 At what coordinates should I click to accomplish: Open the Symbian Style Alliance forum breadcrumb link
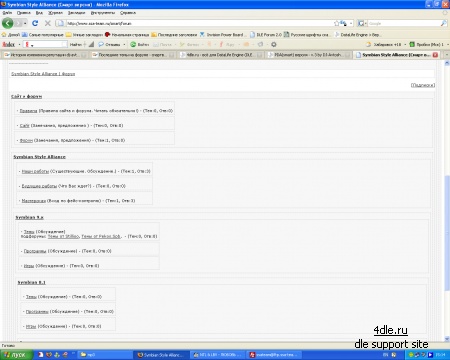tap(43, 74)
